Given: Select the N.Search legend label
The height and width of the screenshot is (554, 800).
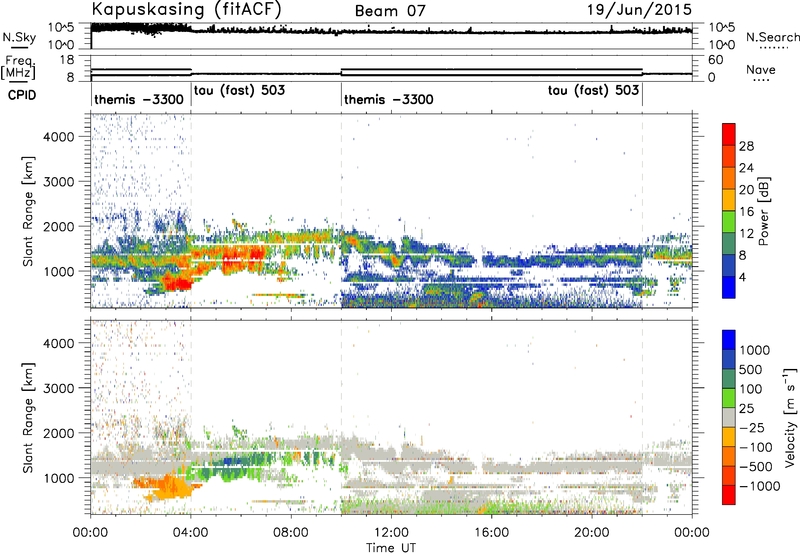Looking at the screenshot, I should point(772,37).
